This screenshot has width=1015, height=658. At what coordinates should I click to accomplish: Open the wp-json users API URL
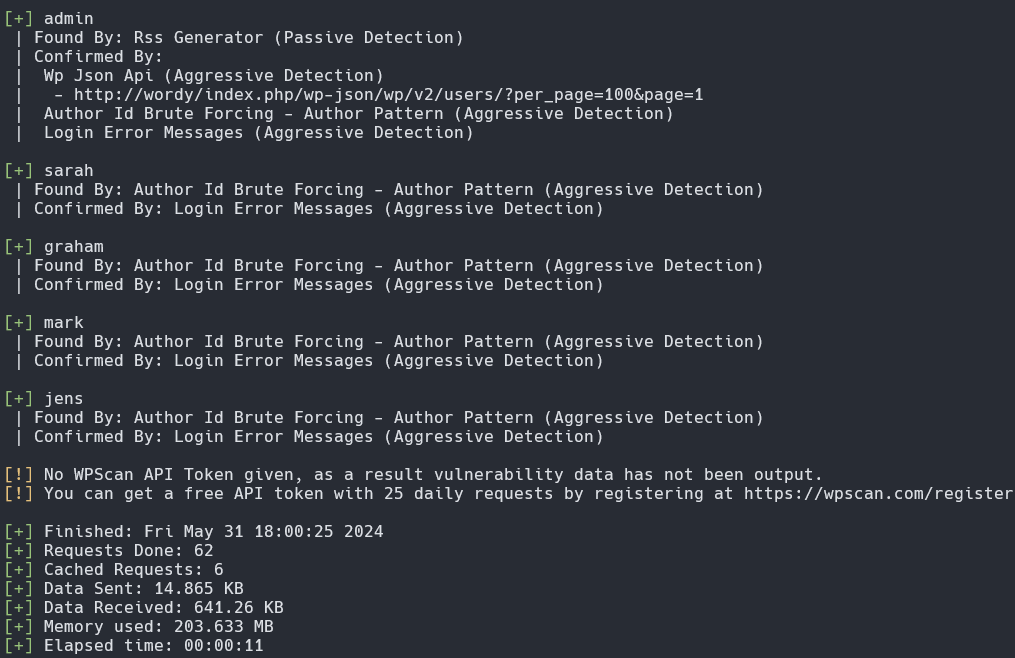coord(388,95)
